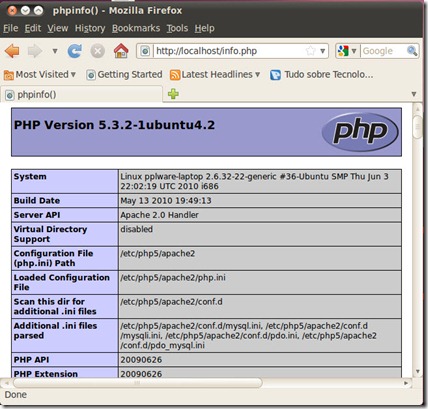Expand the Latest Headlines feed
The width and height of the screenshot is (428, 409).
pyautogui.click(x=215, y=74)
